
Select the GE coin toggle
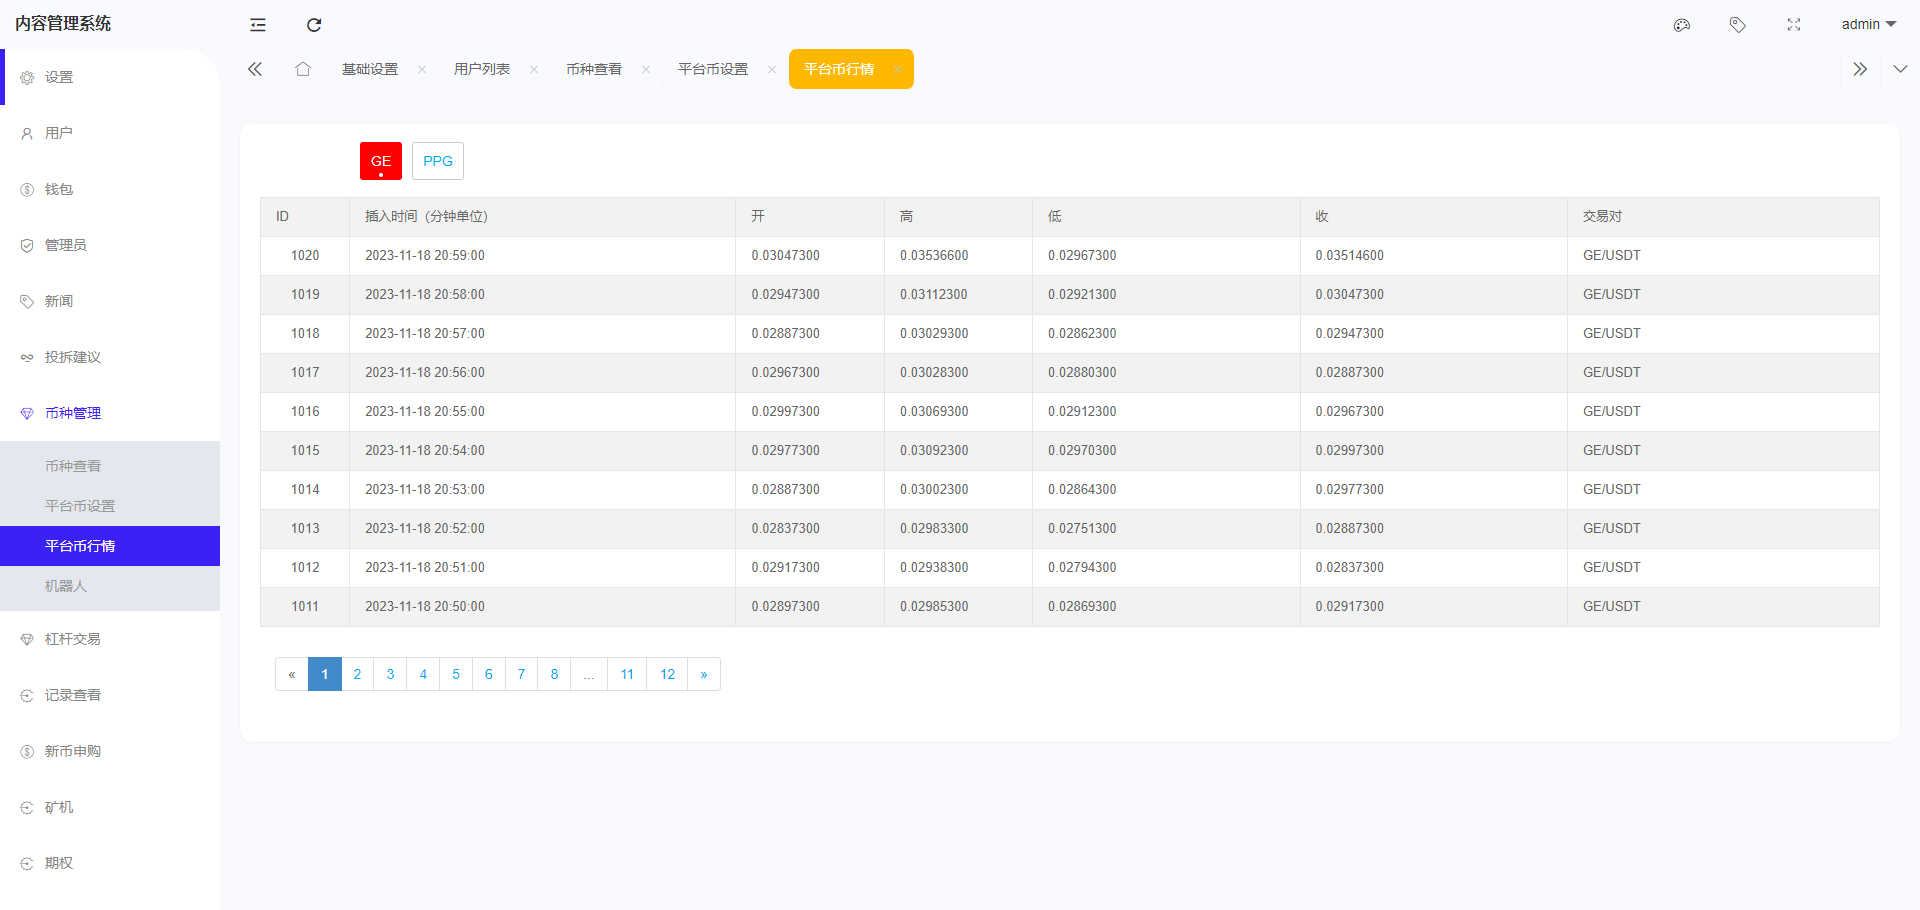(381, 161)
